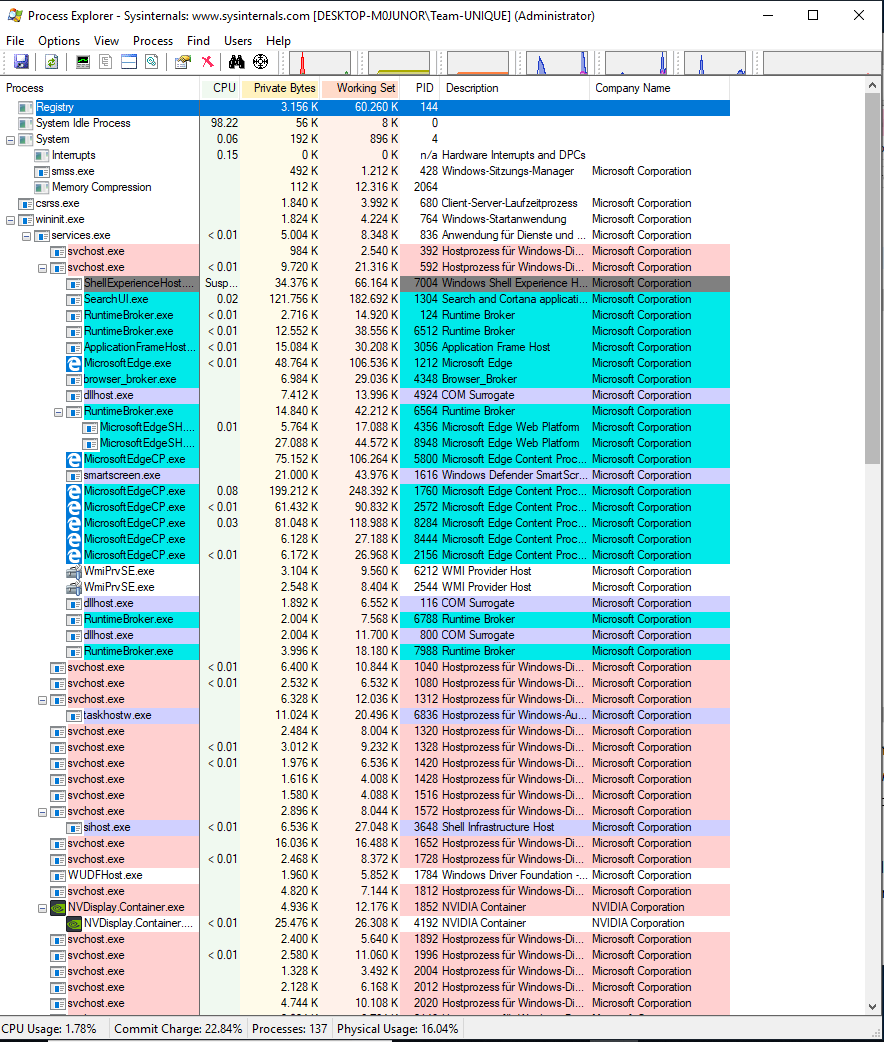Screen dimensions: 884x1042
Task: Click the vertical scrollbar down arrow
Action: tap(873, 1007)
